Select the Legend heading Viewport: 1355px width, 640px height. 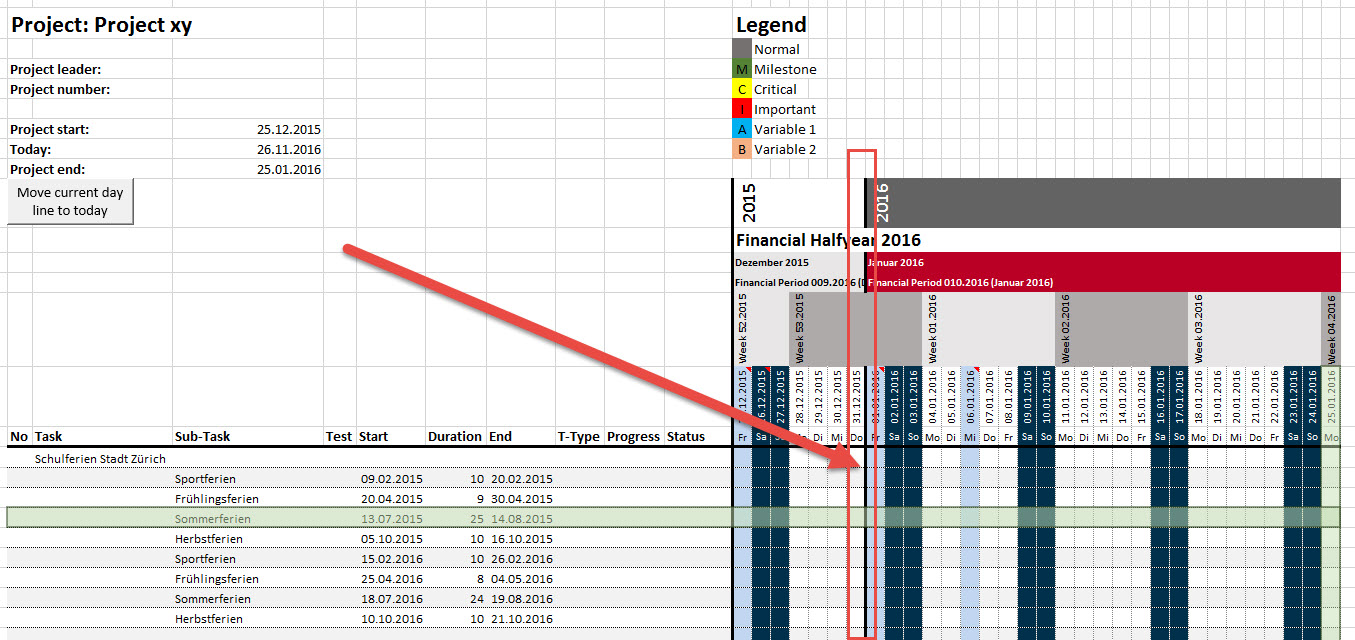pos(771,26)
